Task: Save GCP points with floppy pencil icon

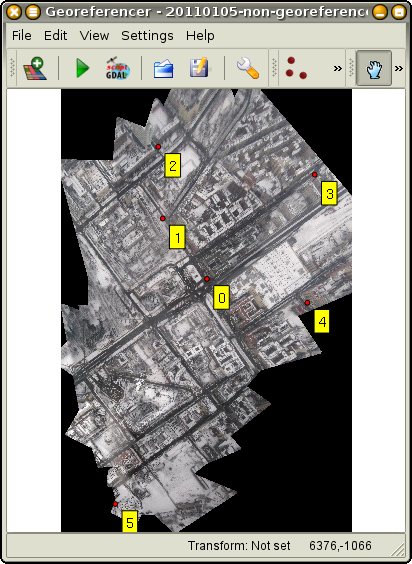Action: click(x=200, y=68)
